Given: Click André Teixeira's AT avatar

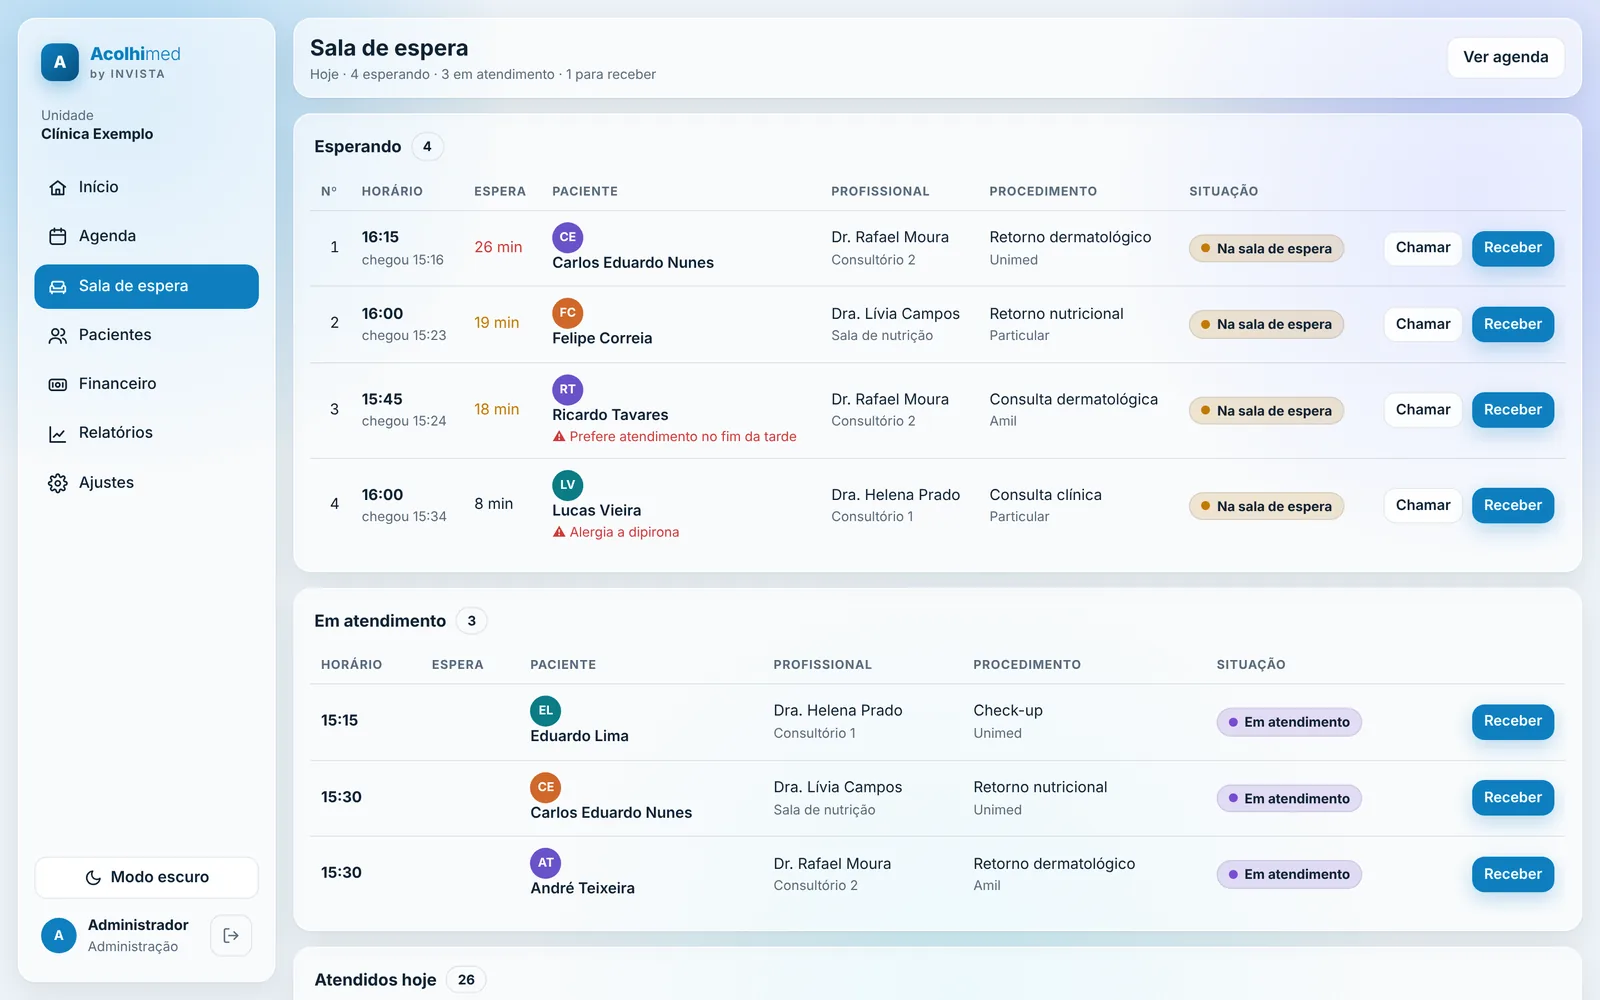Looking at the screenshot, I should pos(546,863).
